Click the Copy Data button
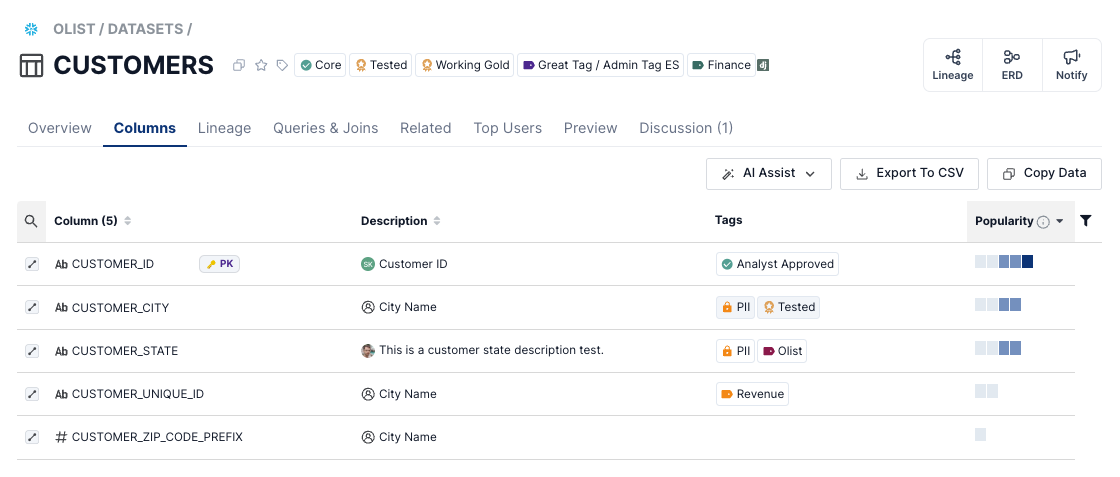This screenshot has width=1120, height=477. pyautogui.click(x=1043, y=174)
